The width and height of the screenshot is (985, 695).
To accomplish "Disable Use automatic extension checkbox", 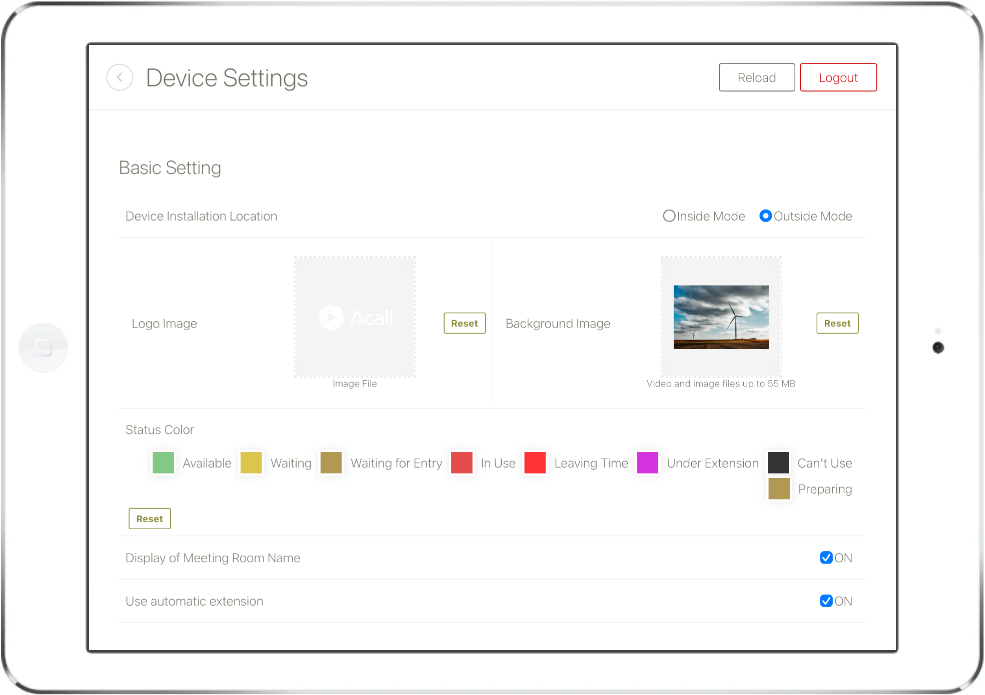I will (826, 601).
